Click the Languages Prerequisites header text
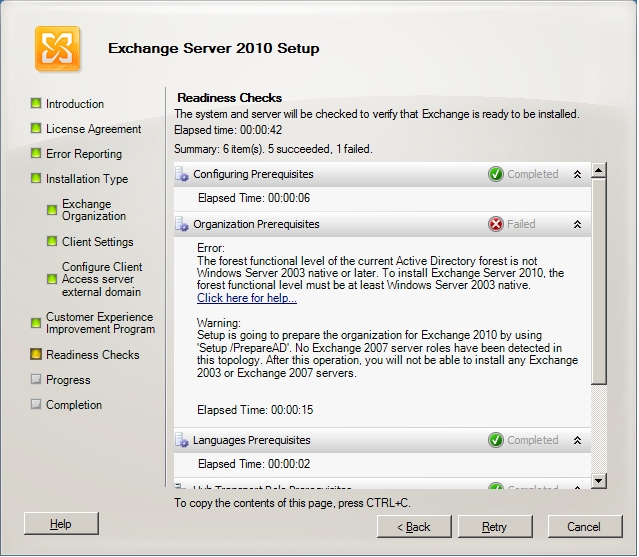Viewport: 639px width, 557px height. (252, 440)
